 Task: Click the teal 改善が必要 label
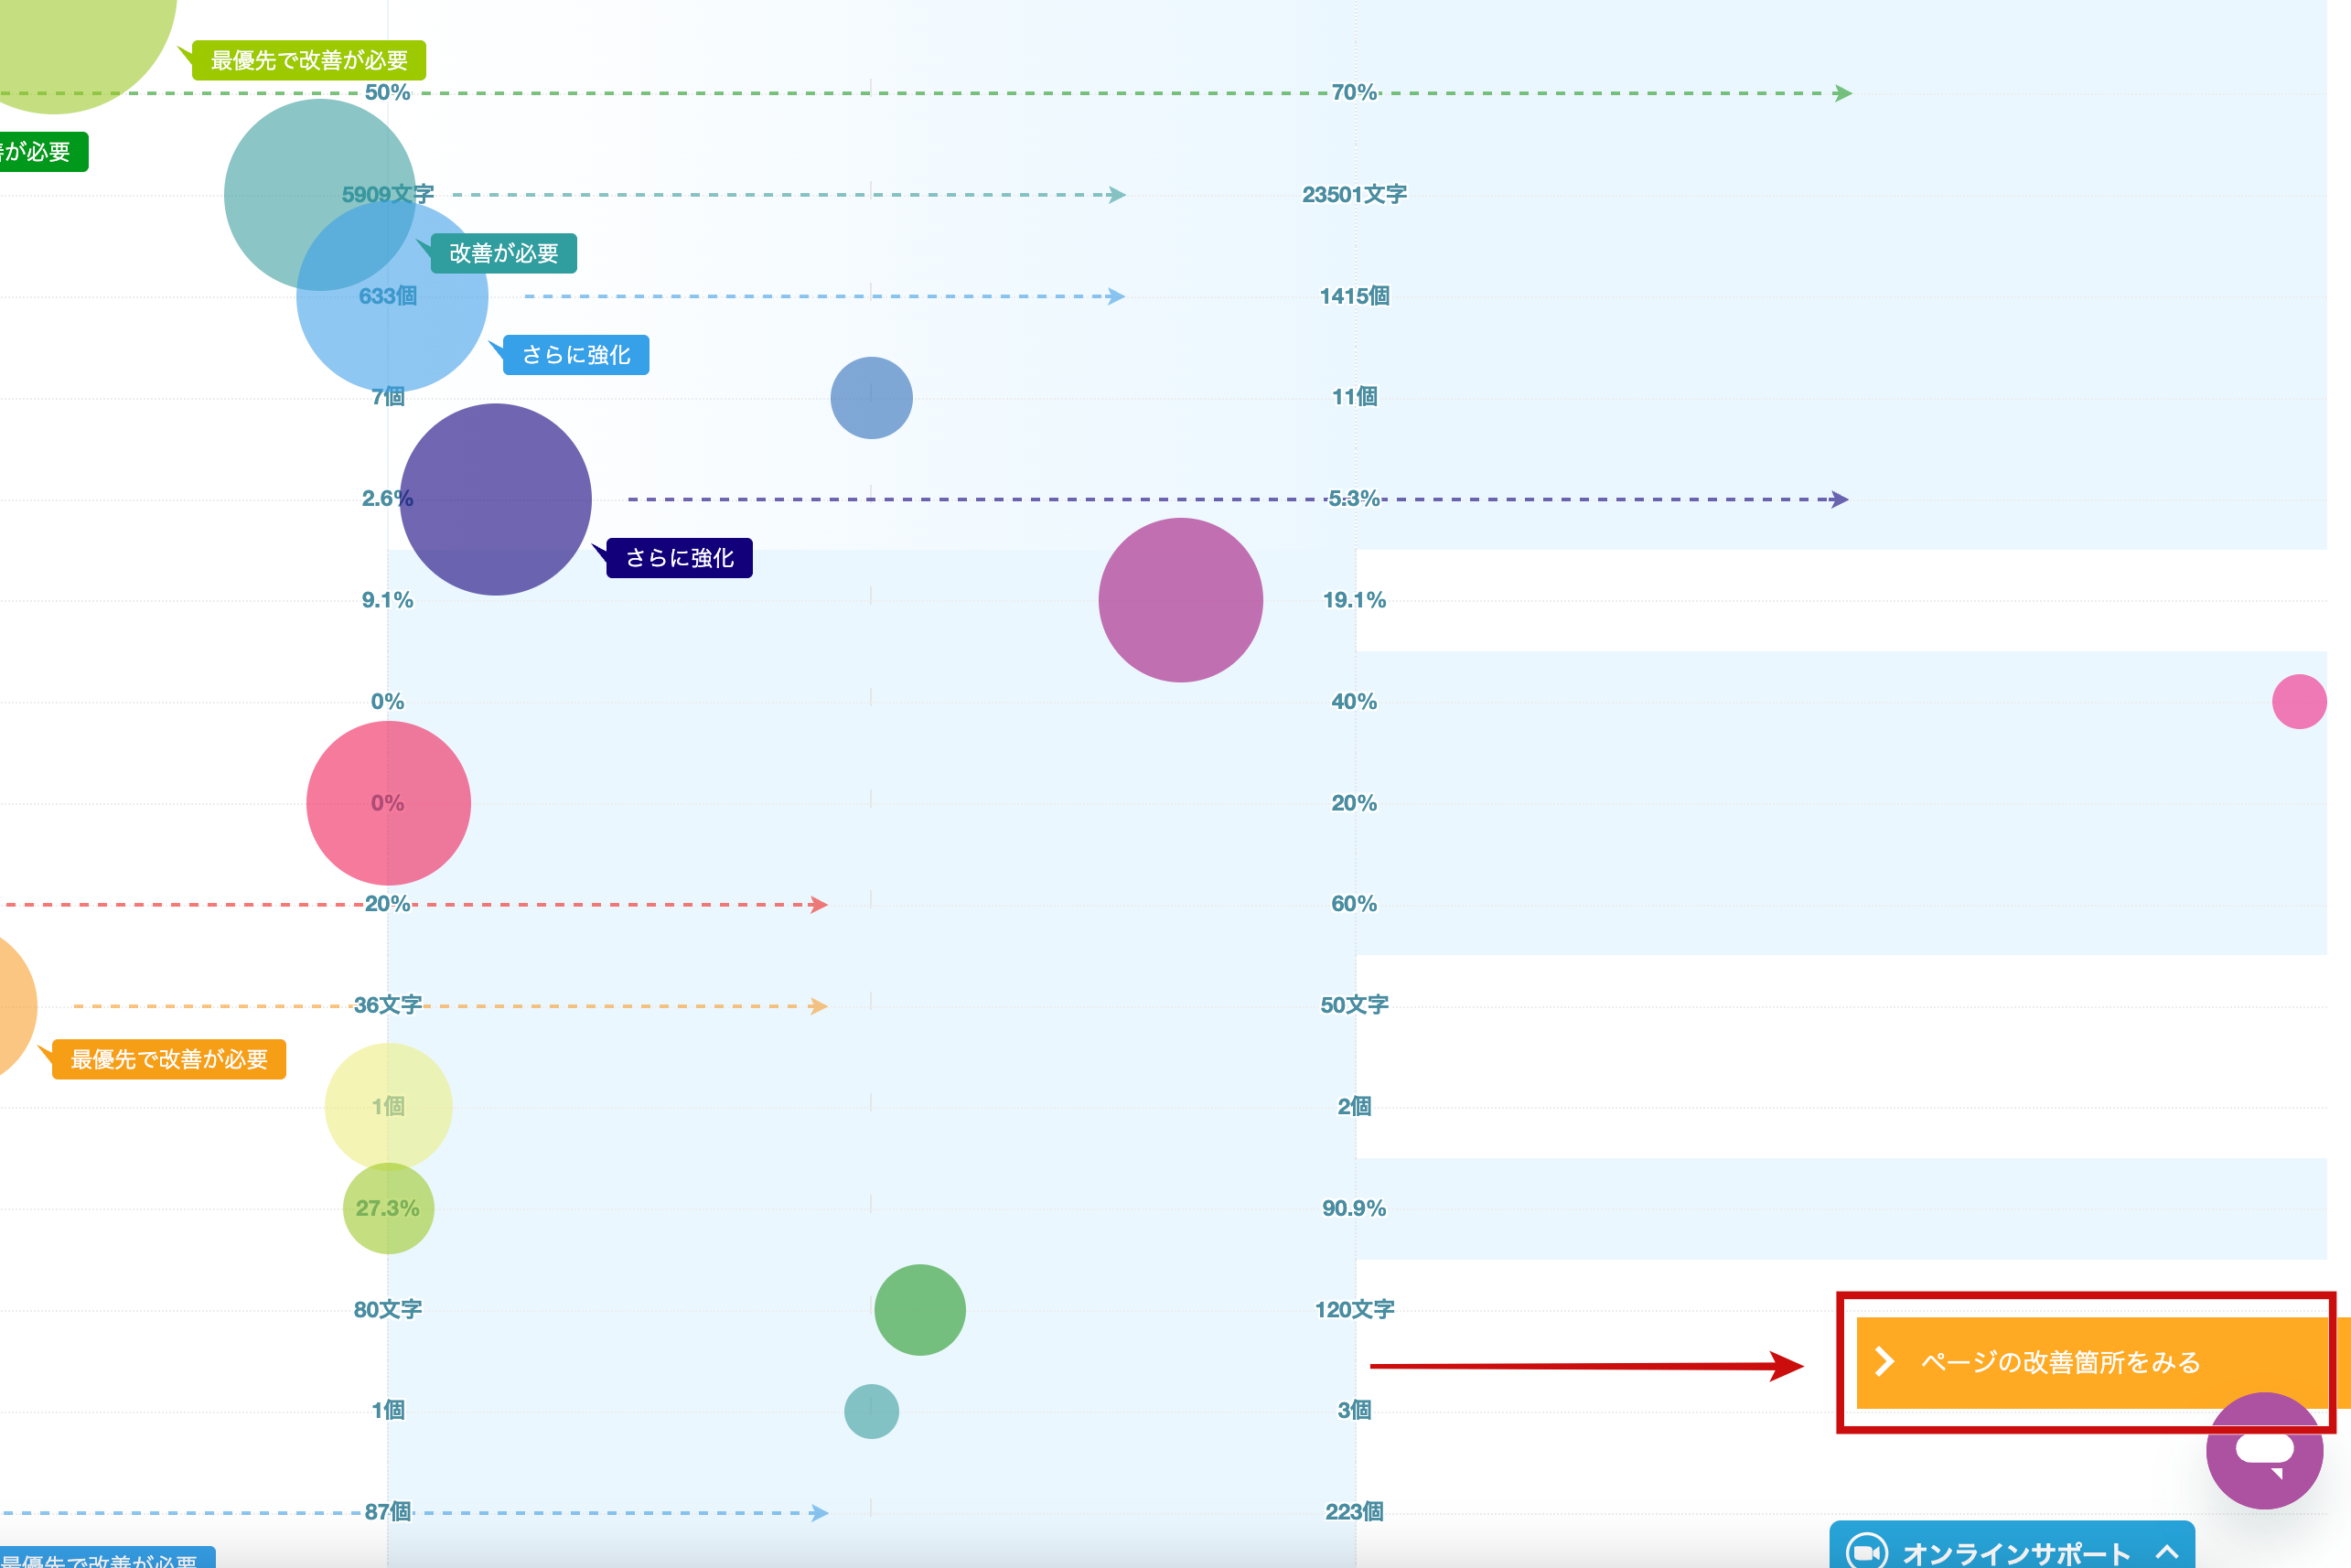pos(503,253)
